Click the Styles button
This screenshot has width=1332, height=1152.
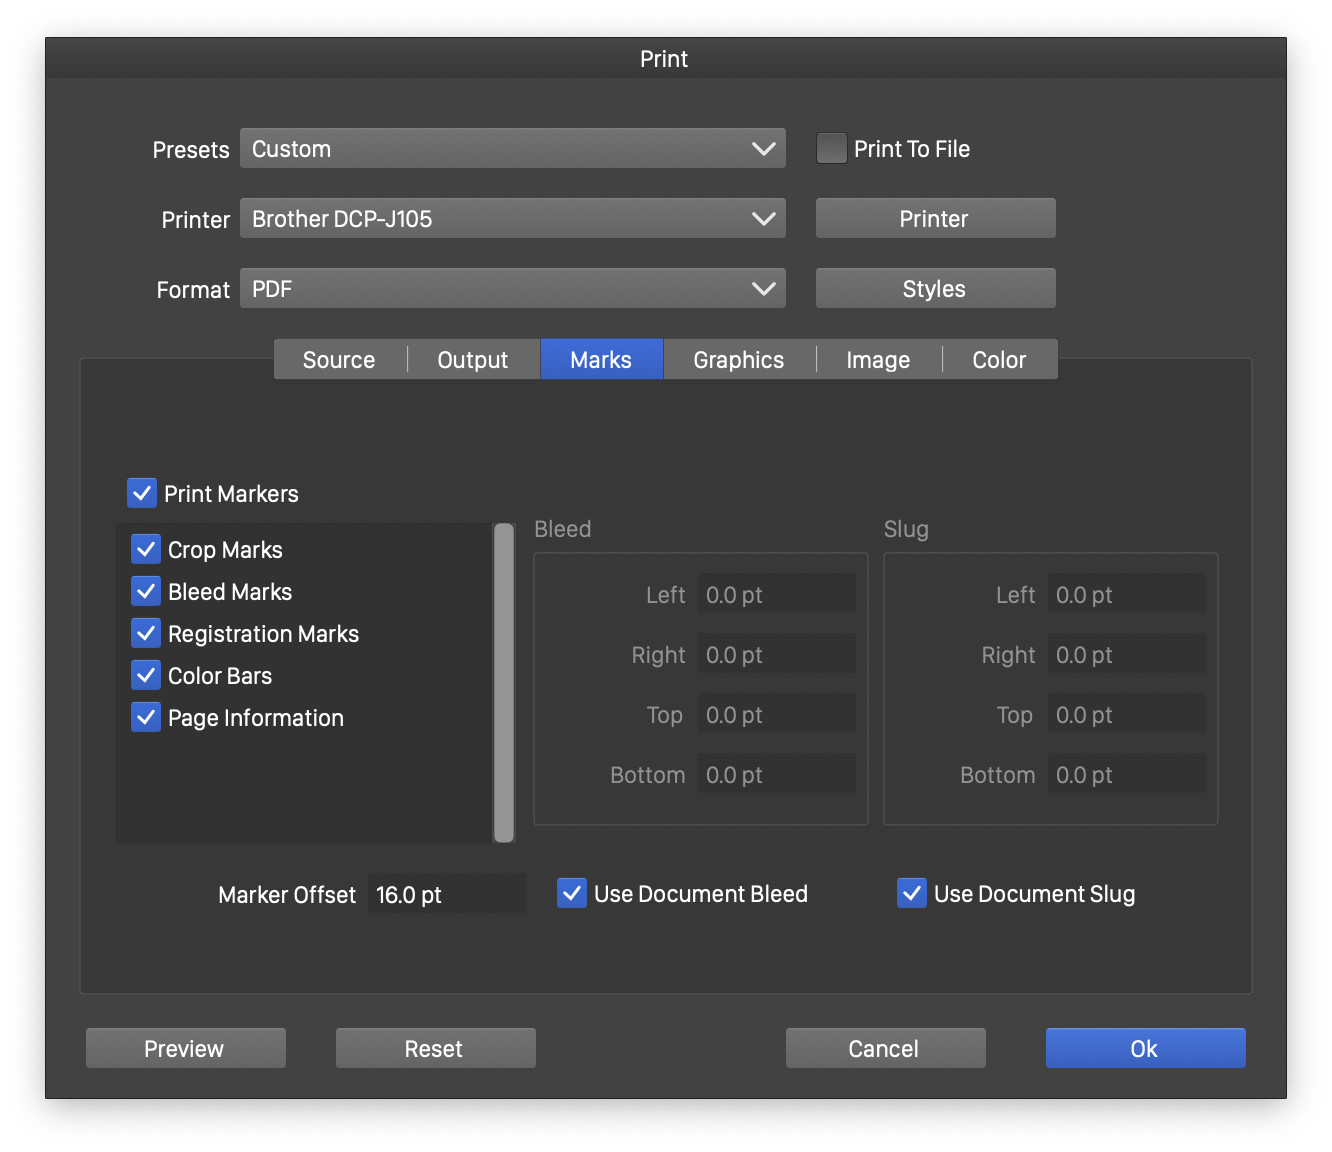pyautogui.click(x=935, y=289)
